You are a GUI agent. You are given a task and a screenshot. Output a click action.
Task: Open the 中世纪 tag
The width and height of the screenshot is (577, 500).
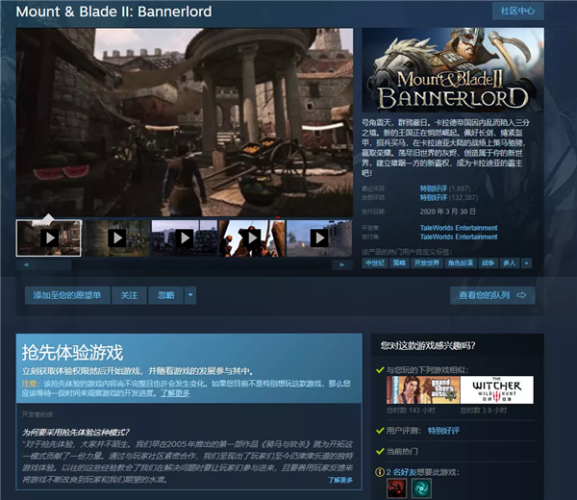click(375, 263)
